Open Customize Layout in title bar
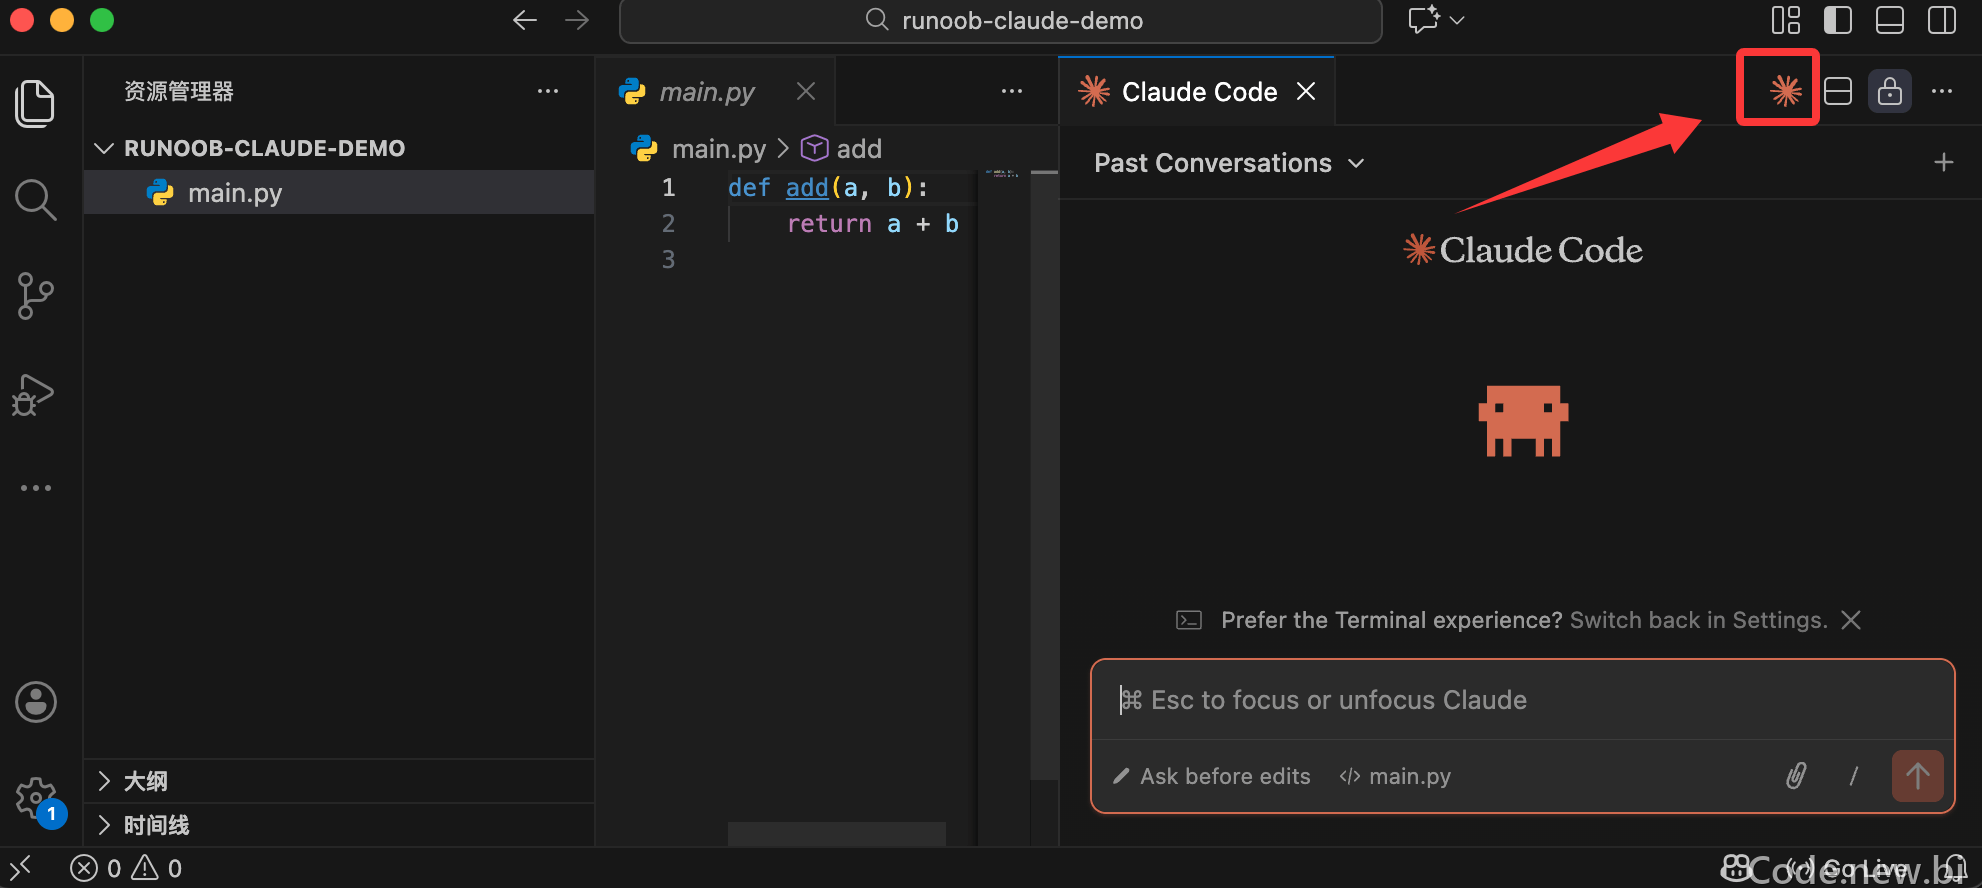Image resolution: width=1982 pixels, height=888 pixels. [x=1786, y=20]
